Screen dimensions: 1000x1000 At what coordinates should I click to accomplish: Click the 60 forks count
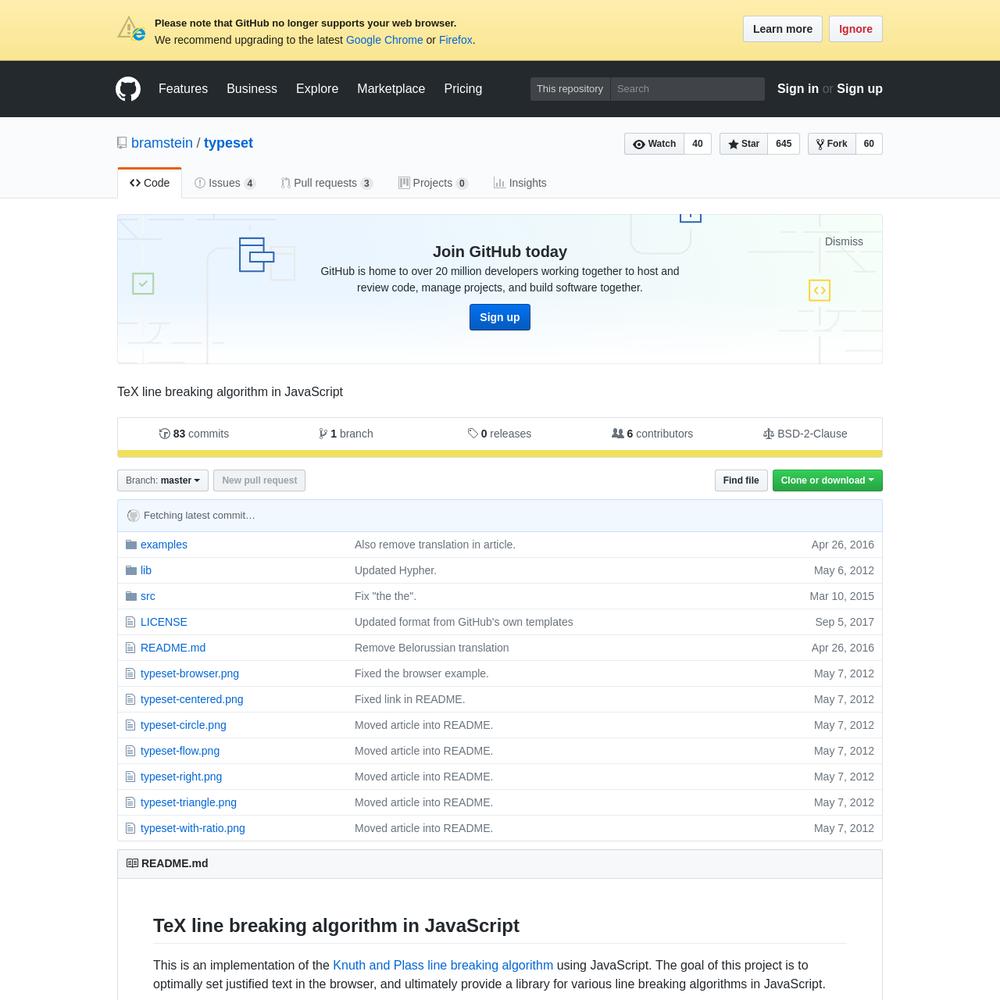click(x=869, y=143)
